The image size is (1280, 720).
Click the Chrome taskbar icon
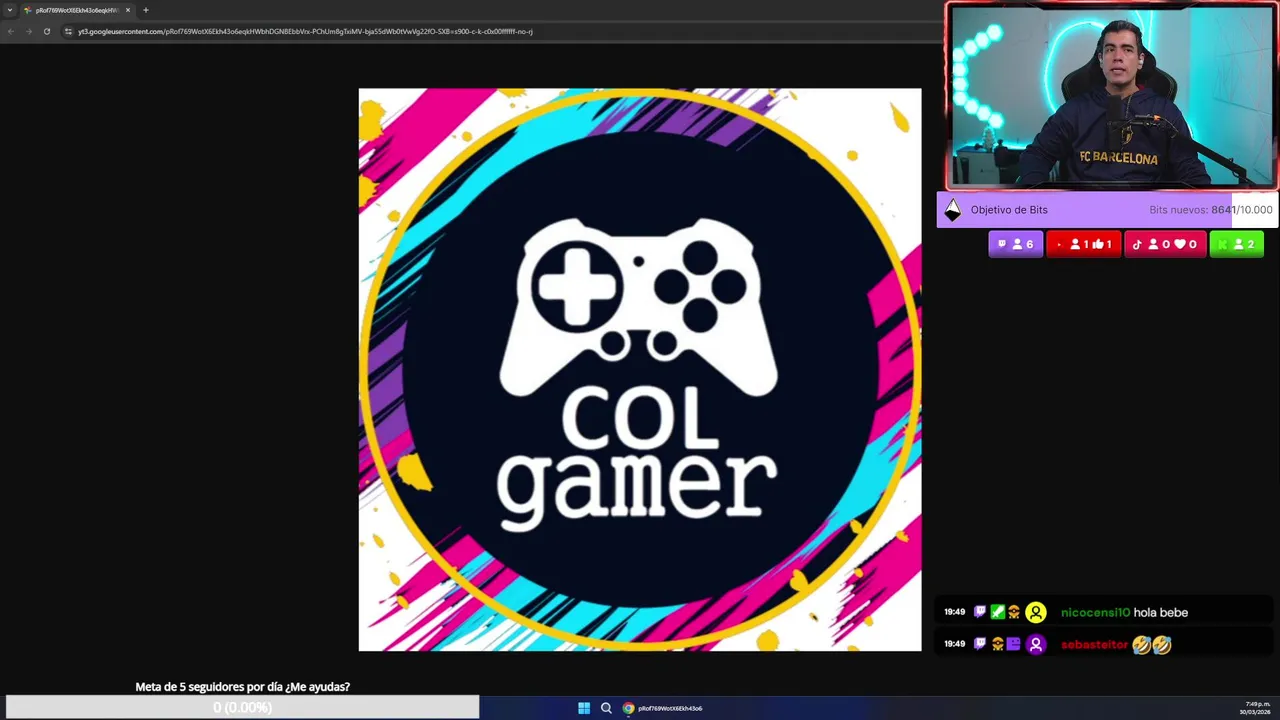(628, 708)
